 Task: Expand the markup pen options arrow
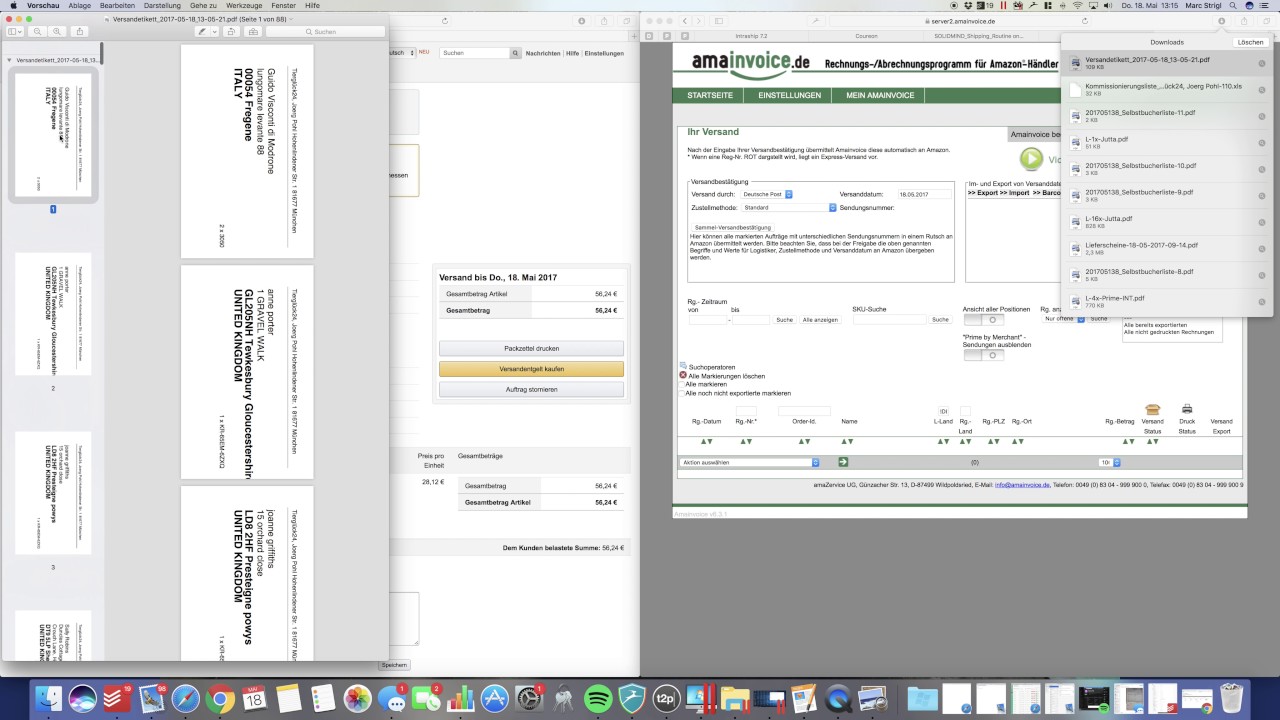214,32
